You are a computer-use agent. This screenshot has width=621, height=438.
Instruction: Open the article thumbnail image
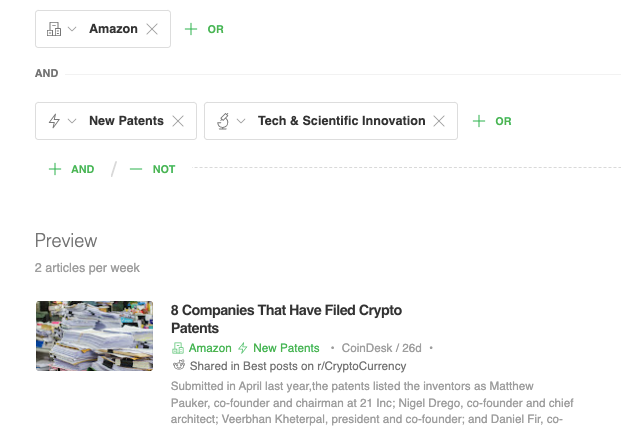(94, 336)
